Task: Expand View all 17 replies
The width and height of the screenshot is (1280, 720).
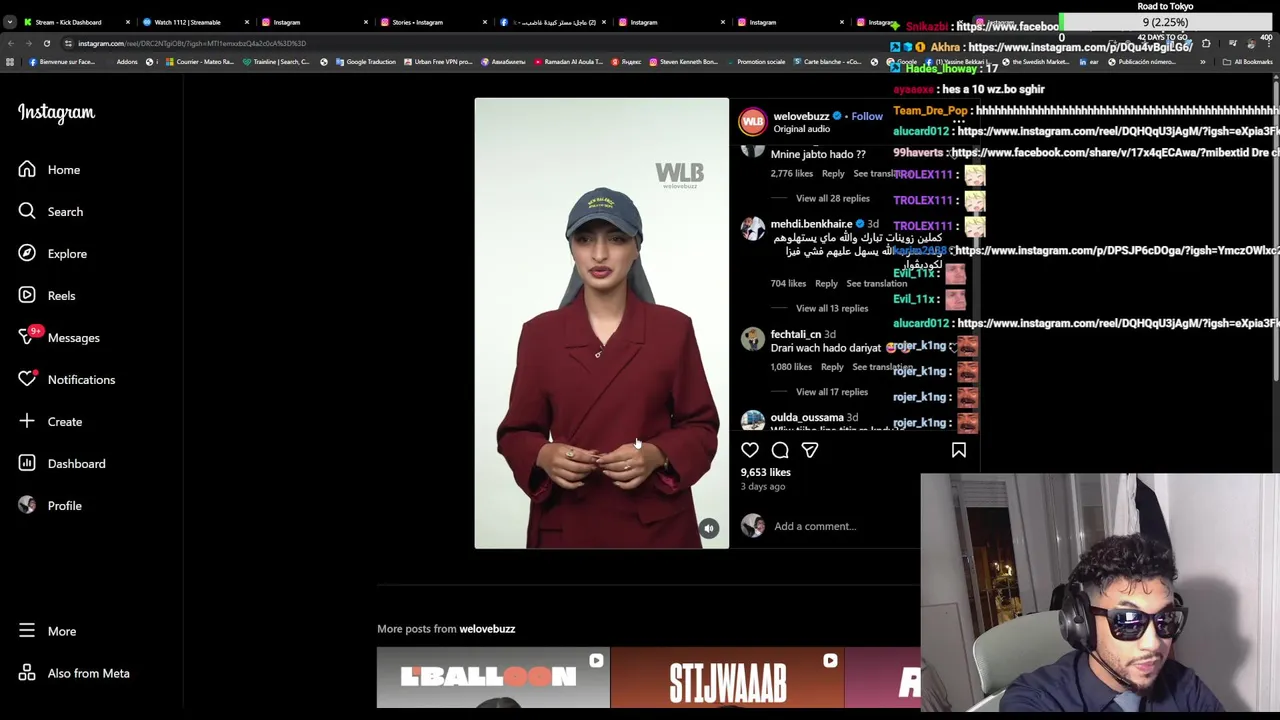Action: (832, 392)
